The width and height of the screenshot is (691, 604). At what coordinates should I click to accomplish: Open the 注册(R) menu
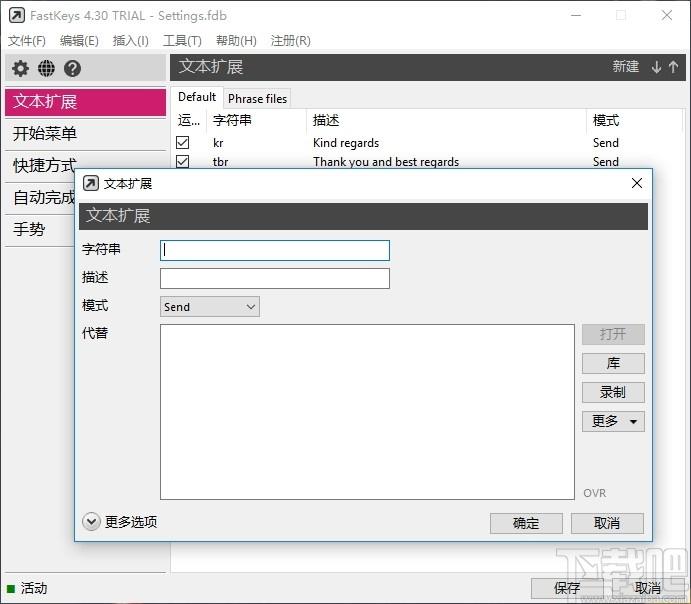click(290, 41)
